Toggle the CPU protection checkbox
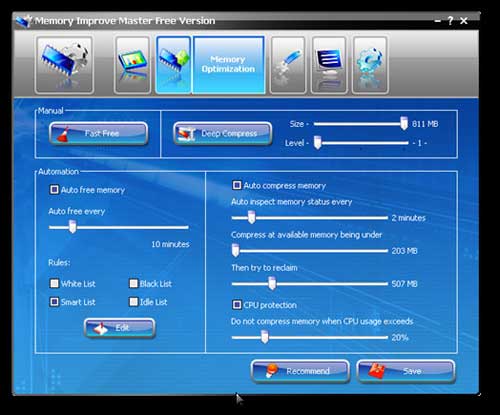 click(x=237, y=305)
